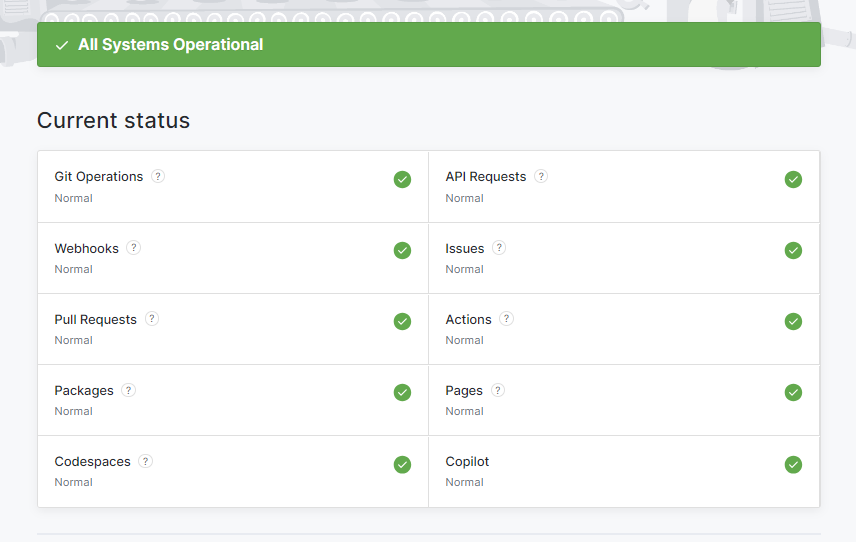Select the Packages label
This screenshot has width=856, height=542.
tap(84, 391)
